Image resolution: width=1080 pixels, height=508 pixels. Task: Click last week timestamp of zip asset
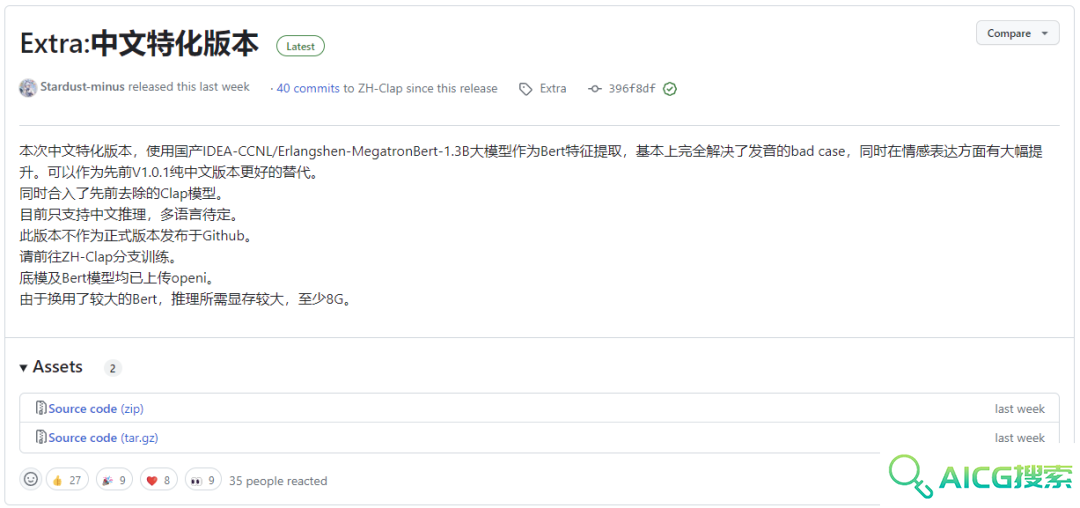tap(1019, 409)
